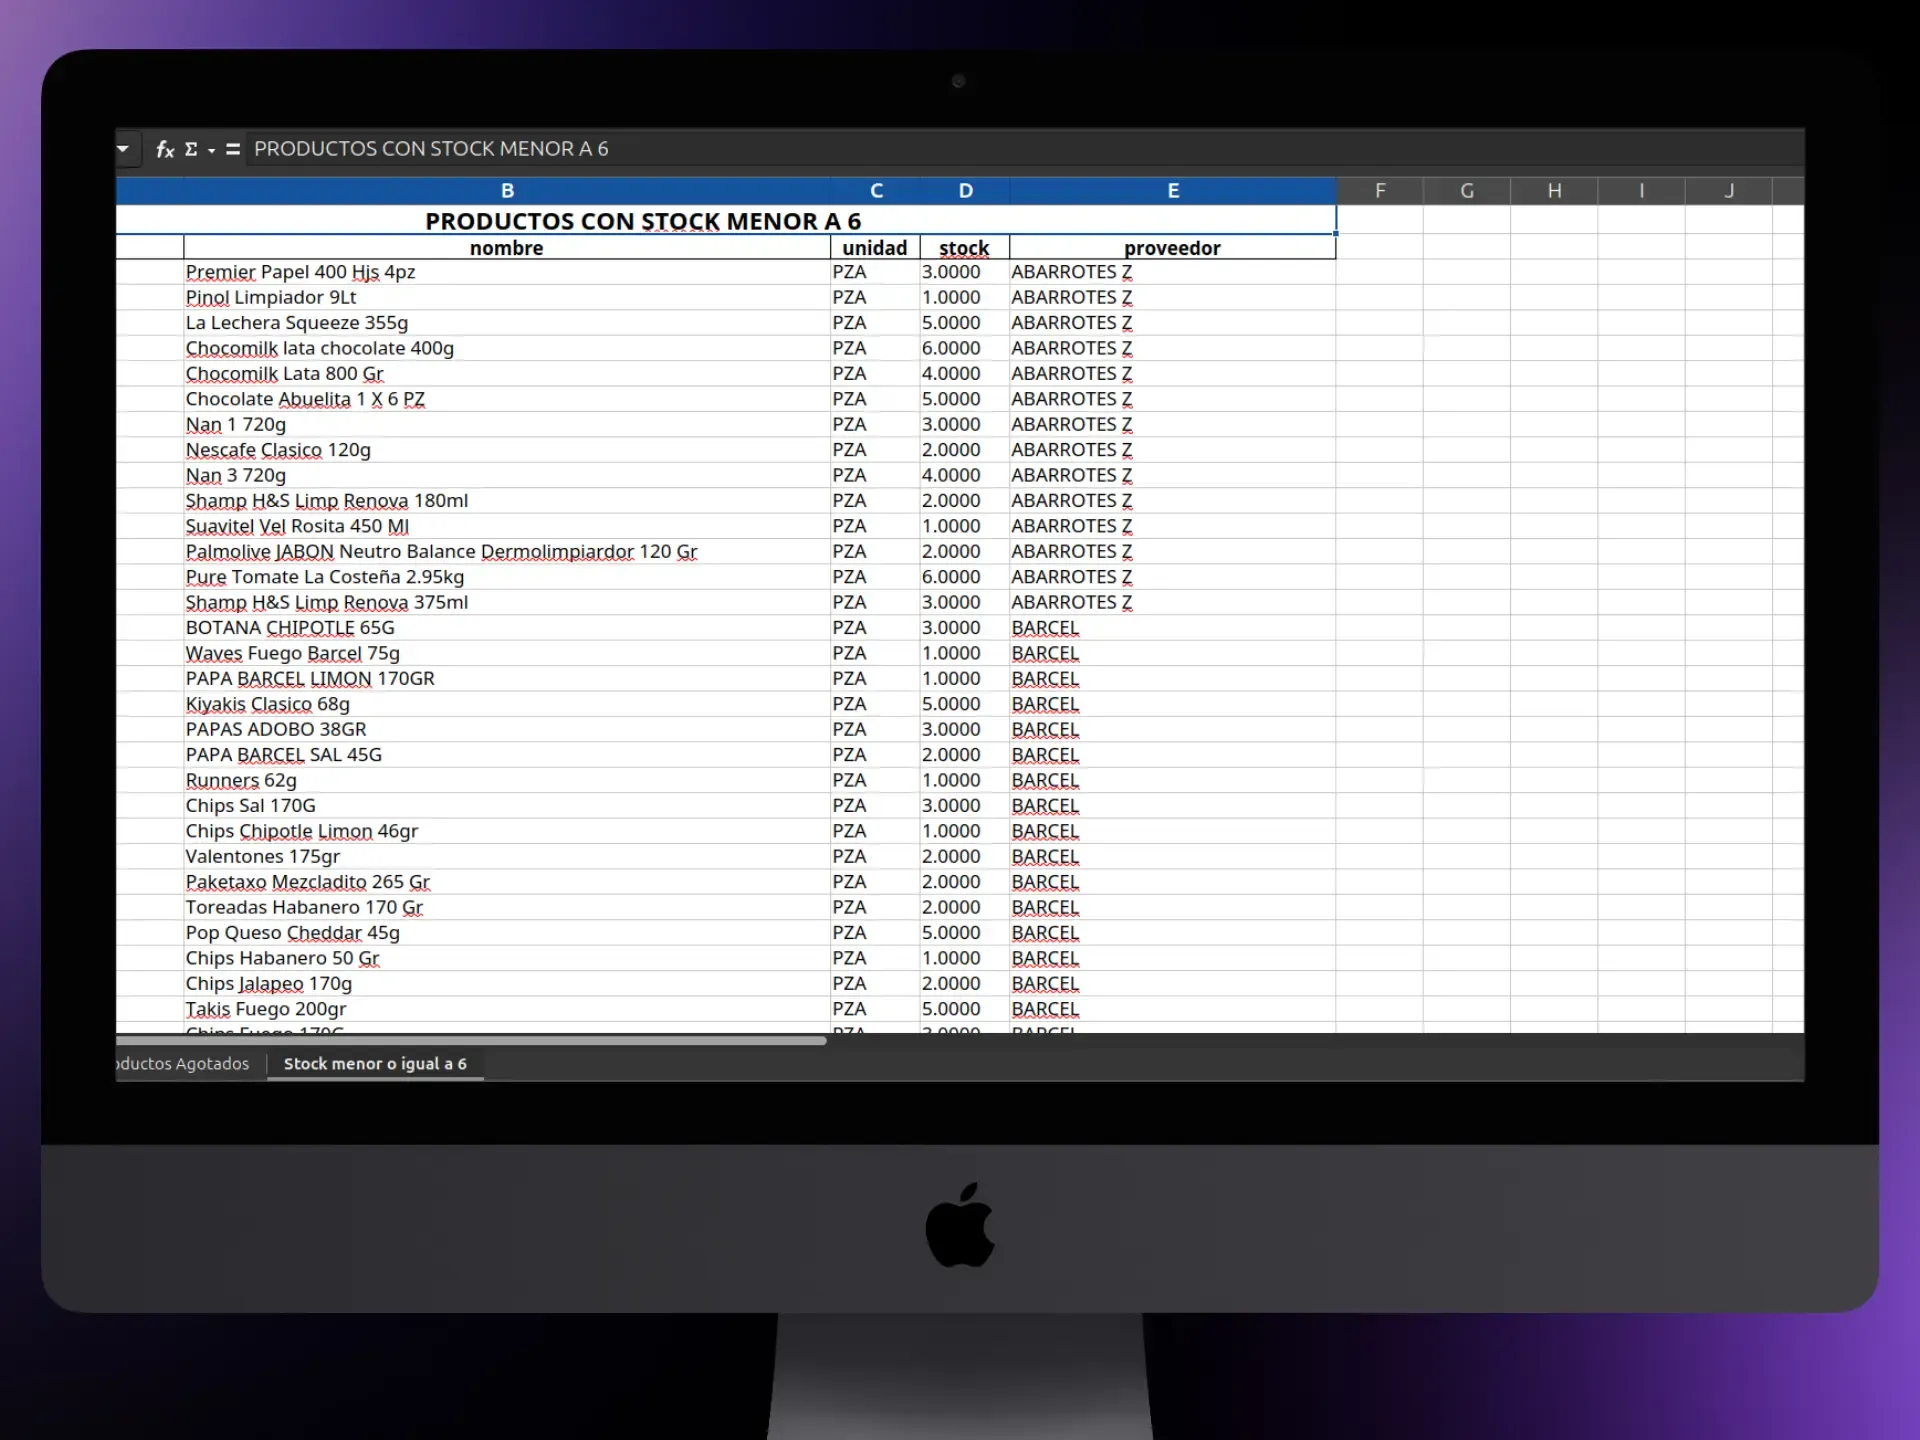
Task: Select the La Lechera Squeeze 355g cell
Action: coord(507,323)
